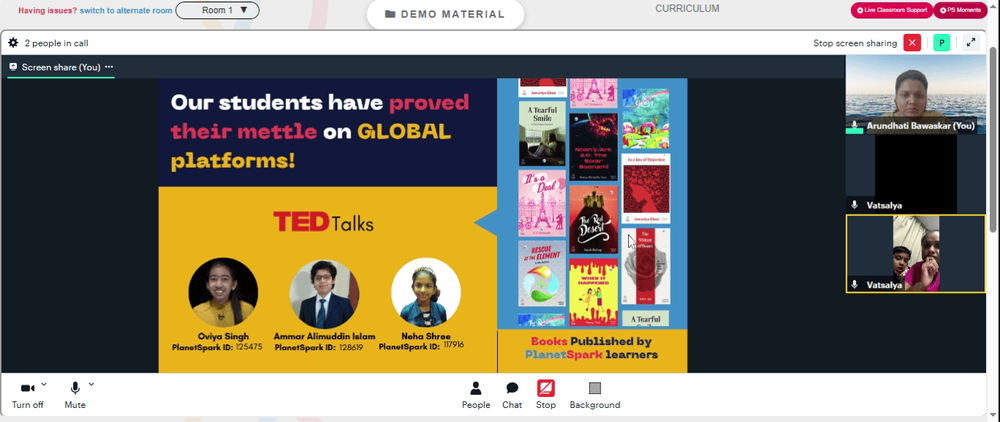
Task: Mute the microphone
Action: (x=75, y=395)
